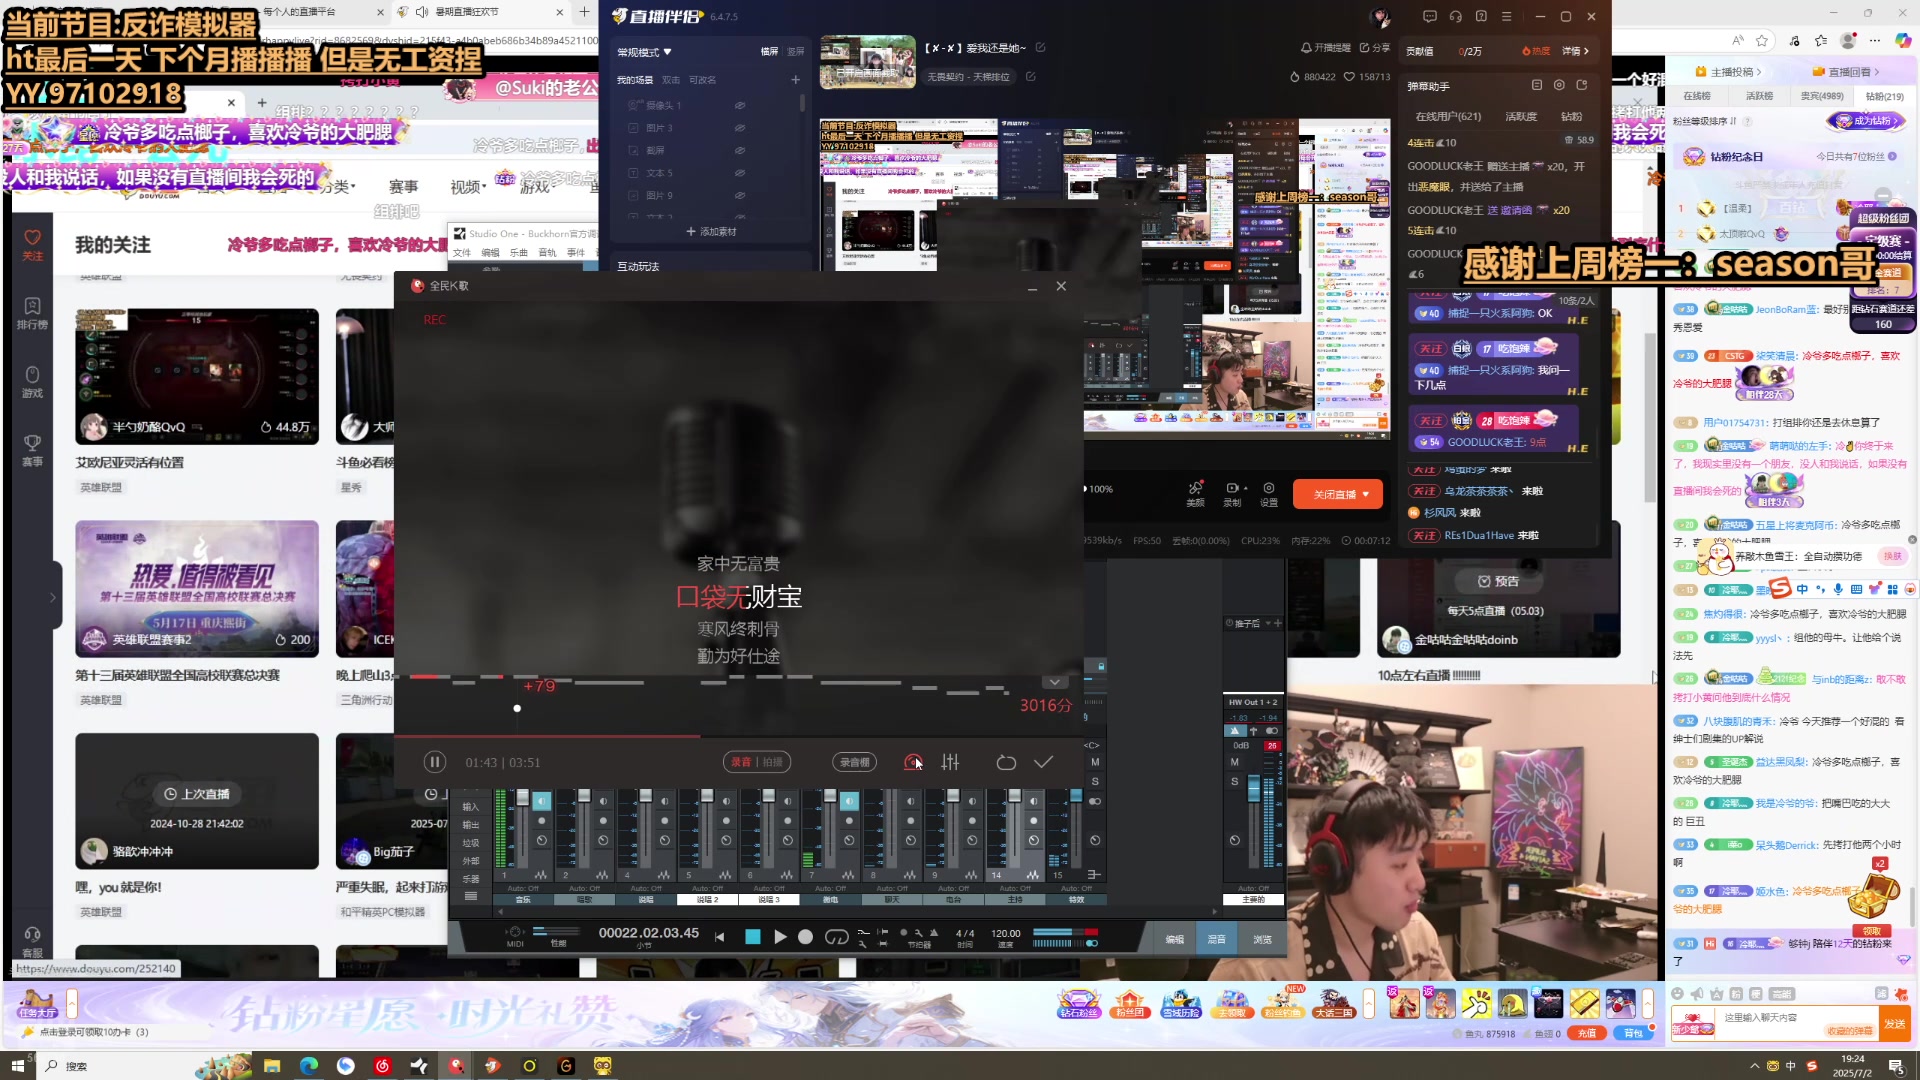Screen dimensions: 1920x1080
Task: Toggle loop mode in Studio One transport
Action: point(836,937)
